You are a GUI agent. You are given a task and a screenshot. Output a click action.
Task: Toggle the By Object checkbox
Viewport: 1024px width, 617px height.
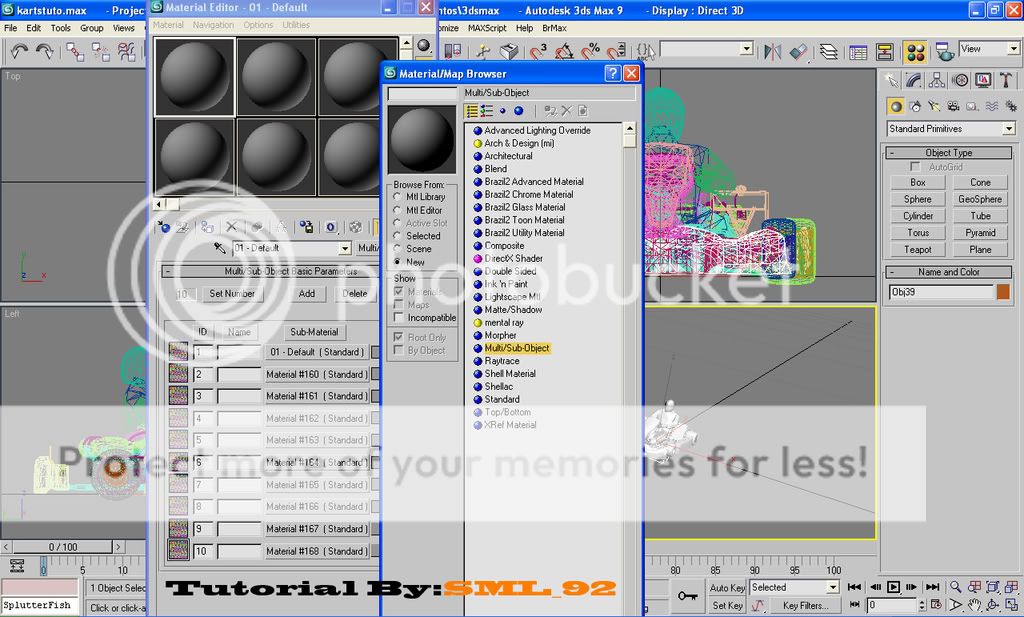pos(398,350)
